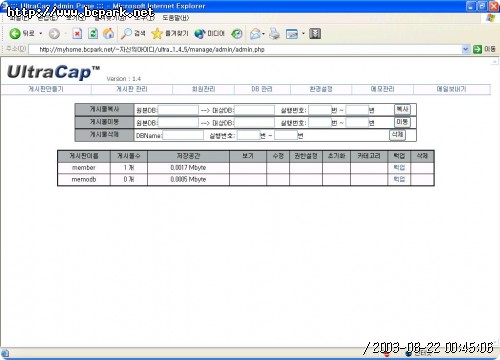
Task: Open the 회원관리 navigation tab
Action: [203, 89]
